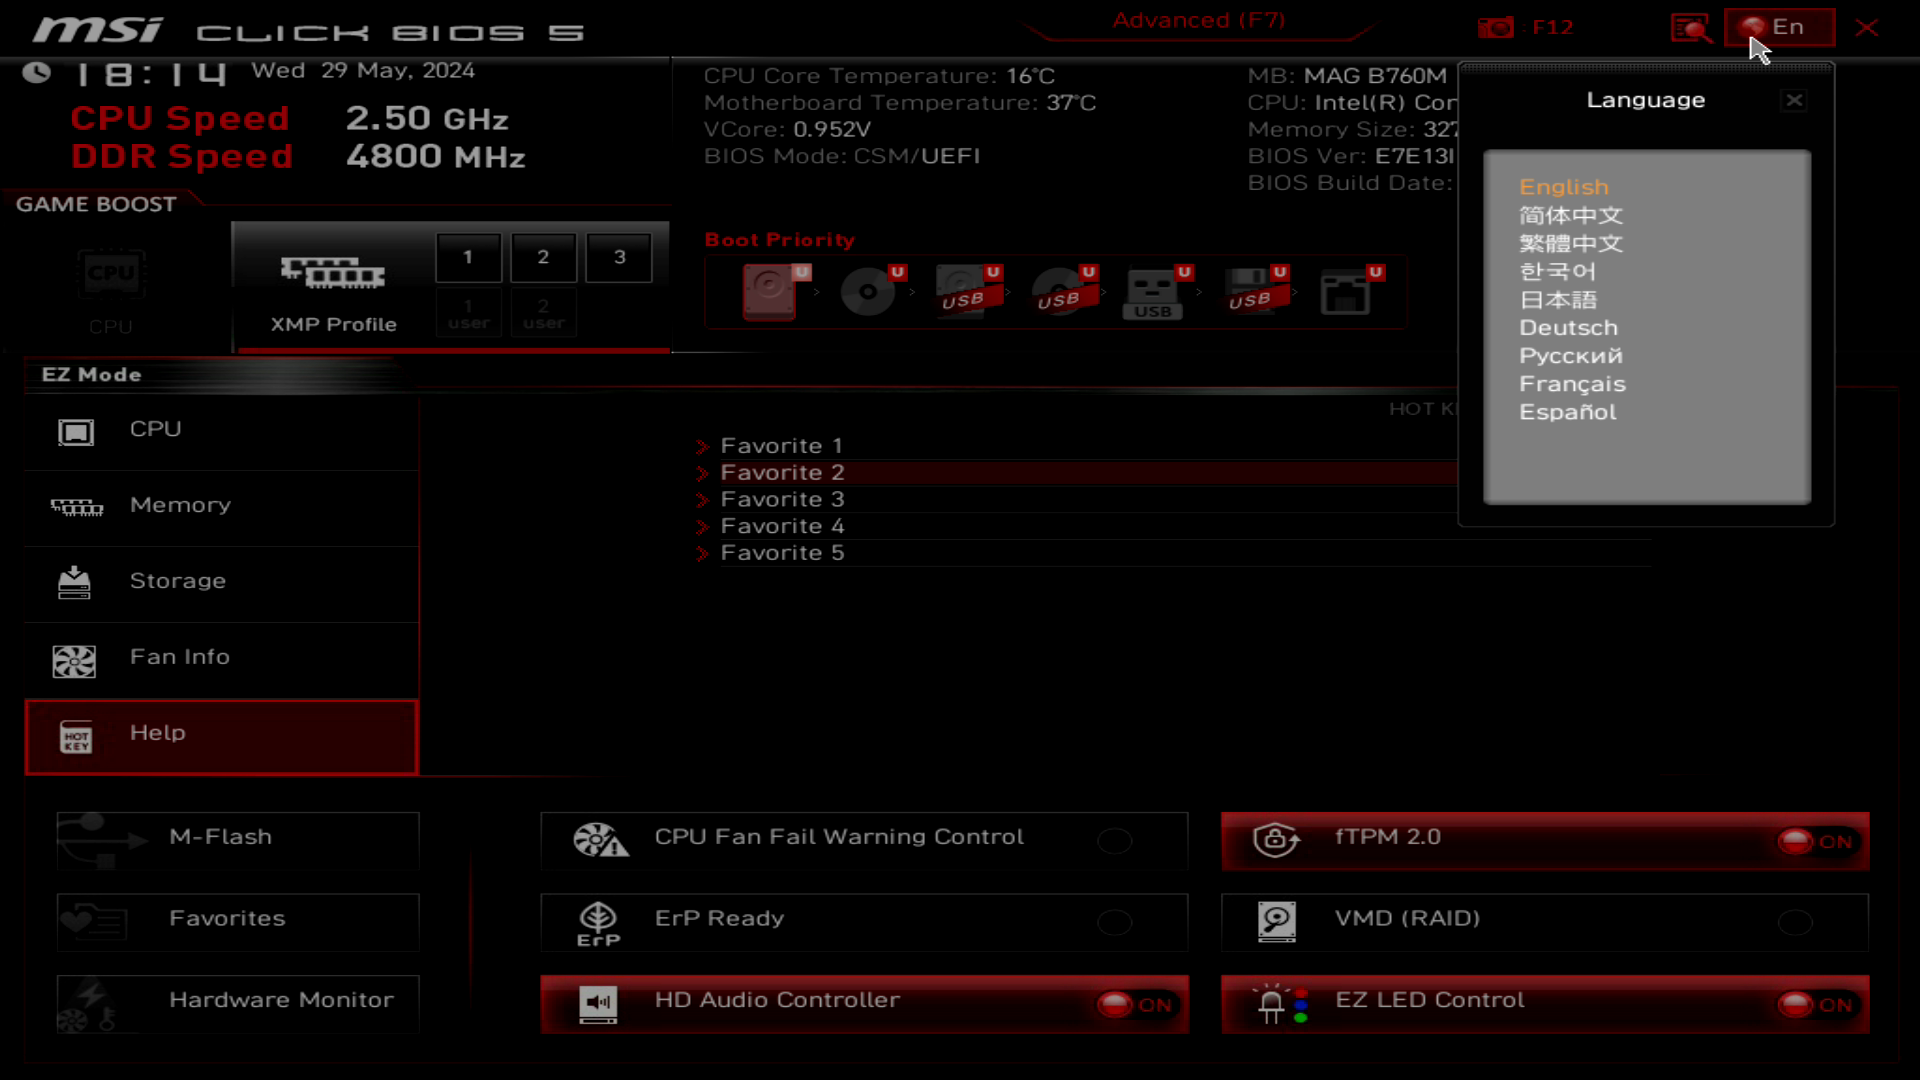Viewport: 1920px width, 1080px height.
Task: Choose Deutsch from the language list
Action: click(1568, 328)
